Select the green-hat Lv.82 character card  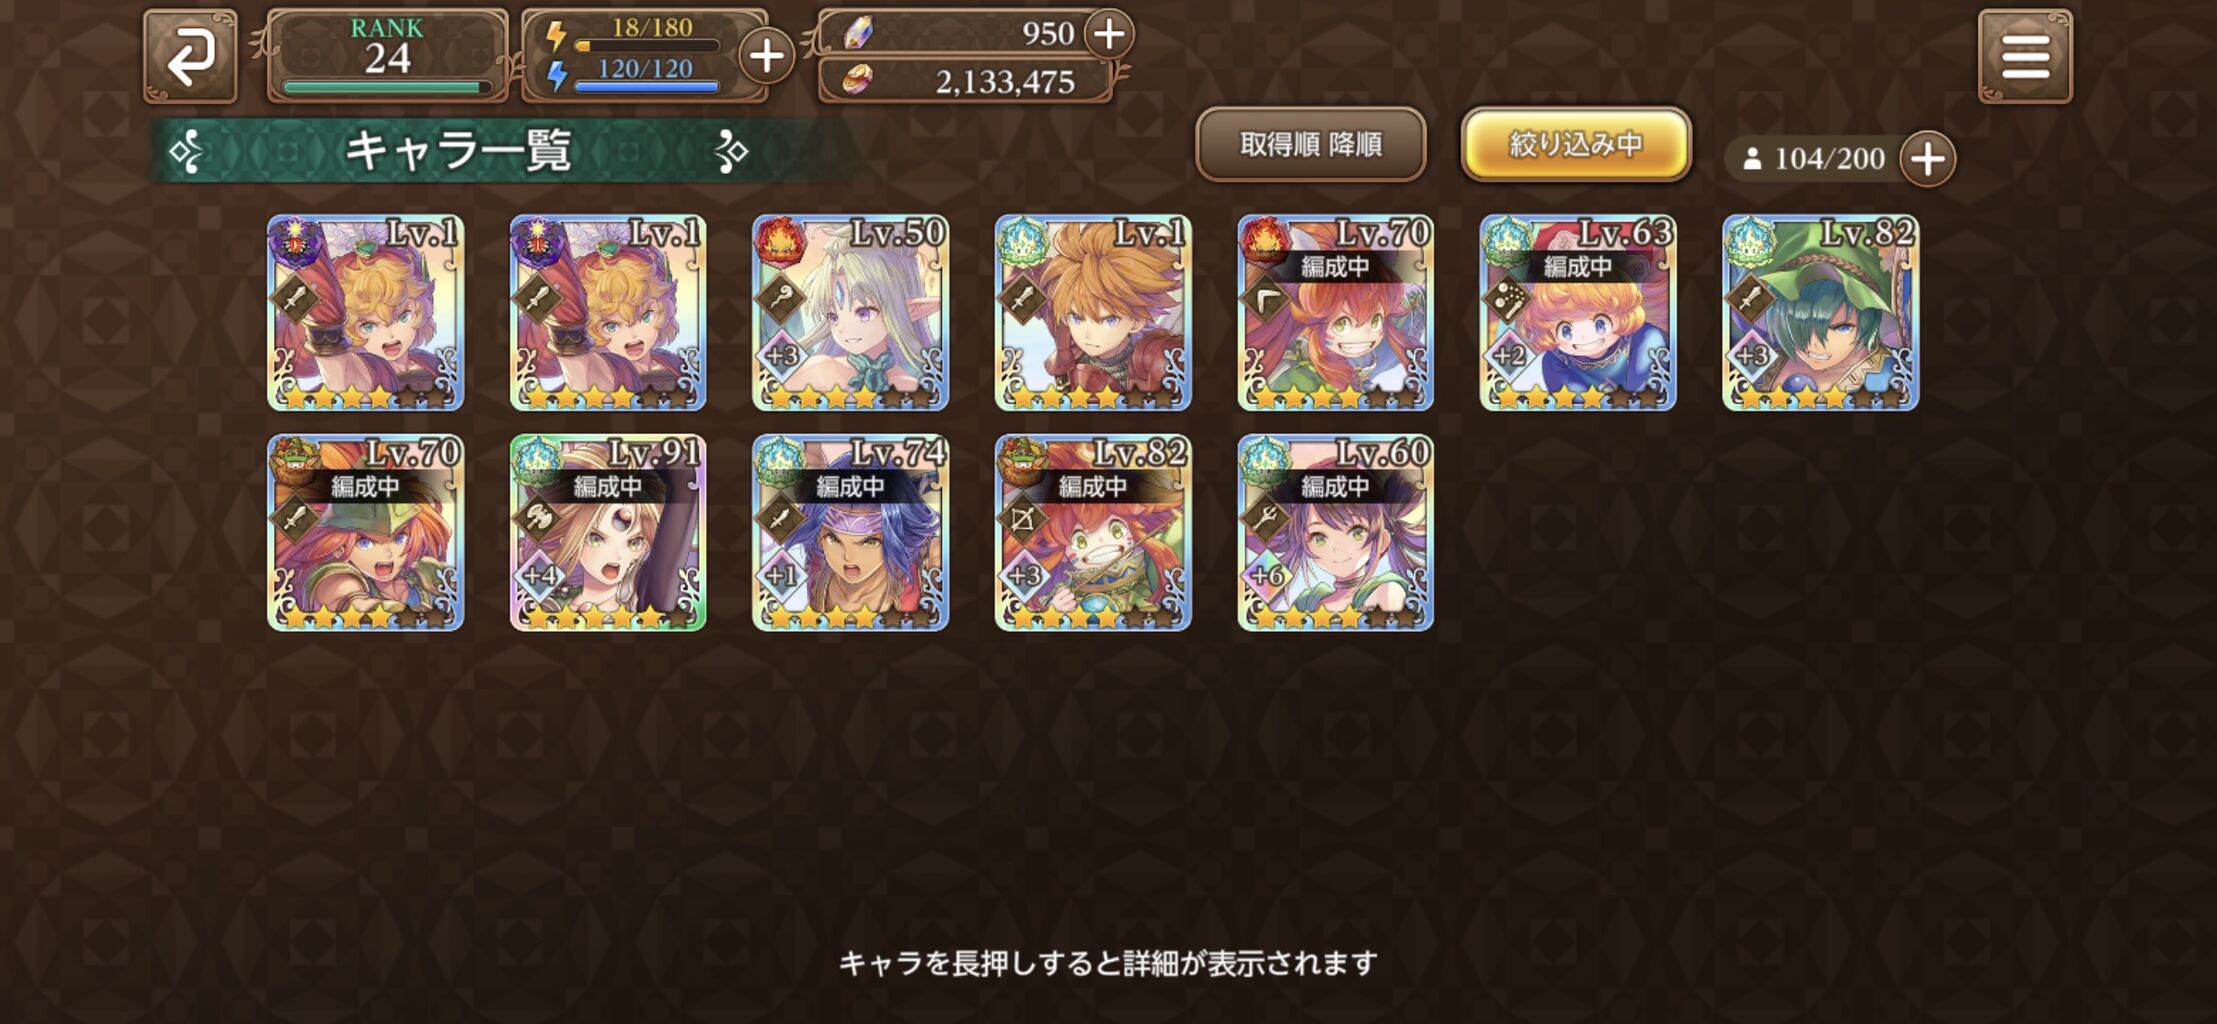(x=1821, y=313)
